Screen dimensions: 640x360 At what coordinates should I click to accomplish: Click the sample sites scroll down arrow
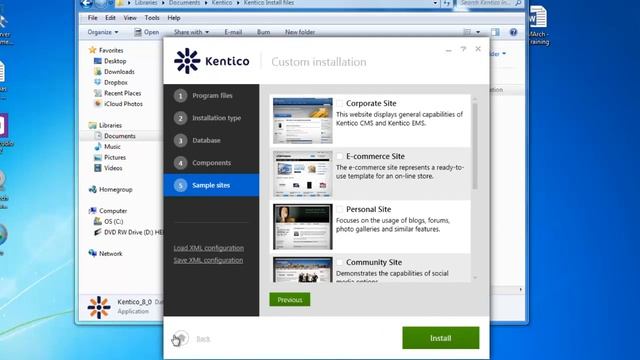[475, 278]
